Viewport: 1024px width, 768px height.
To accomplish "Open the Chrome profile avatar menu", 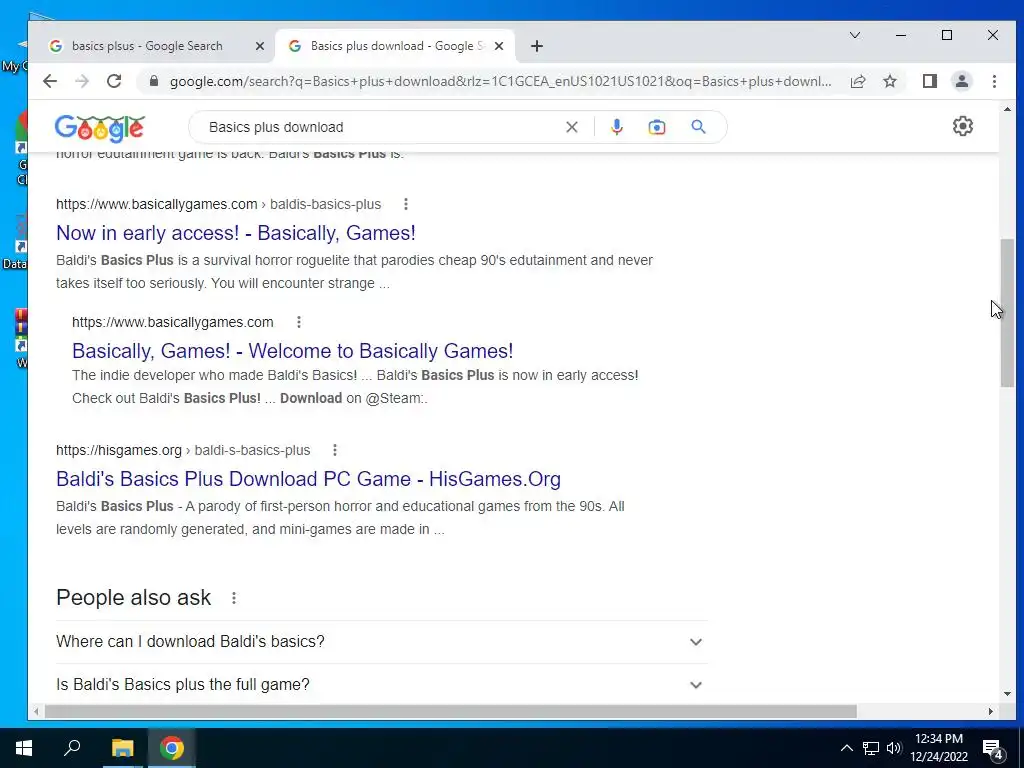I will [x=962, y=81].
